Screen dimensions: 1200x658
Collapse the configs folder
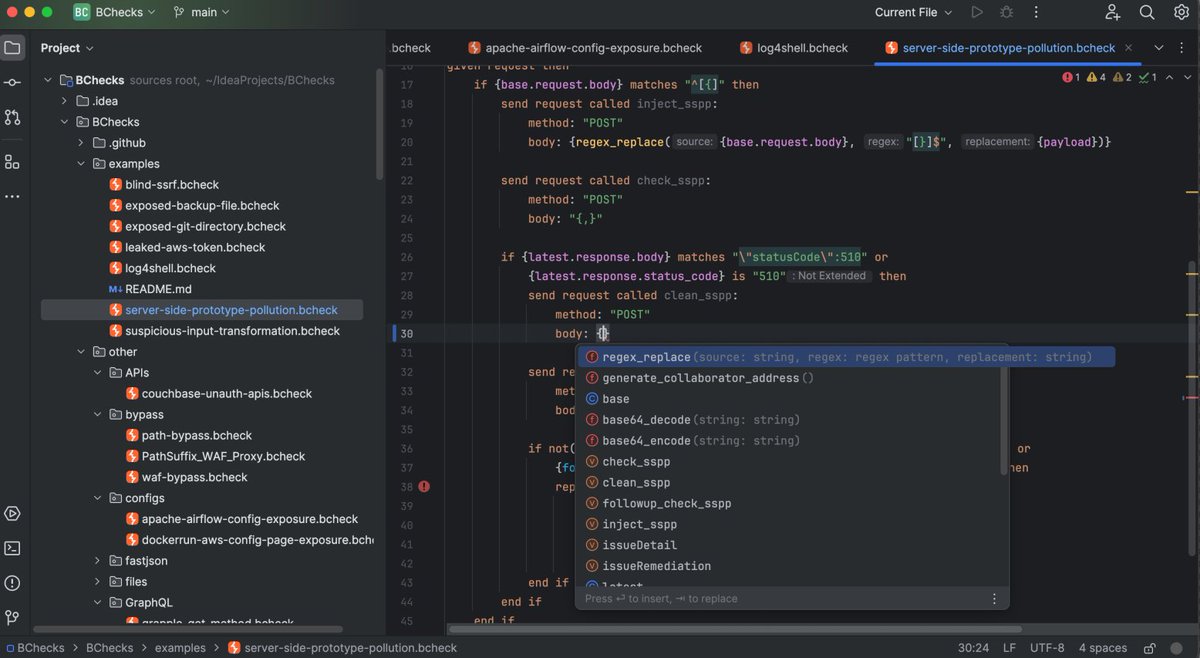click(x=98, y=498)
